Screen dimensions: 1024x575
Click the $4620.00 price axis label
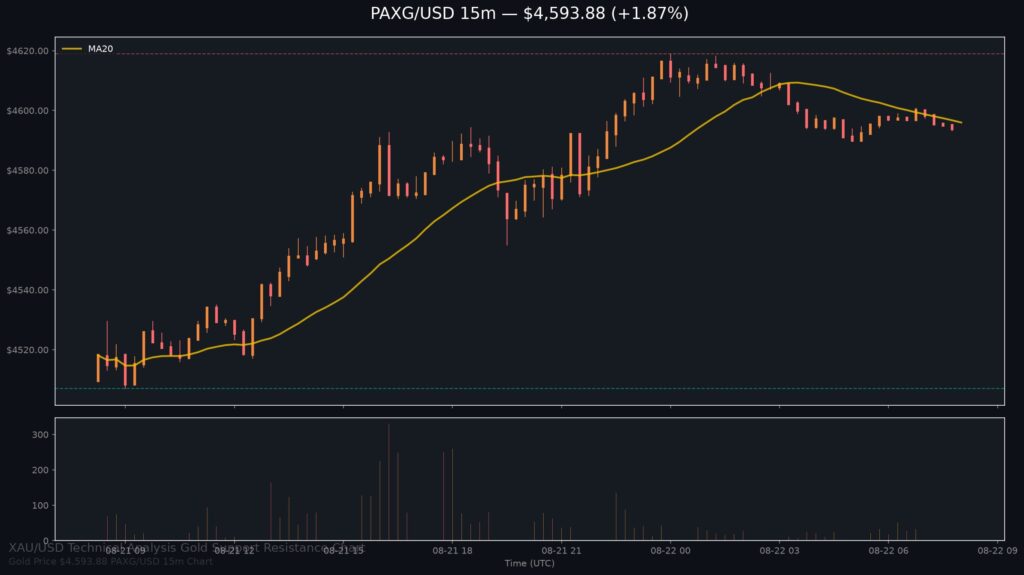(x=27, y=51)
